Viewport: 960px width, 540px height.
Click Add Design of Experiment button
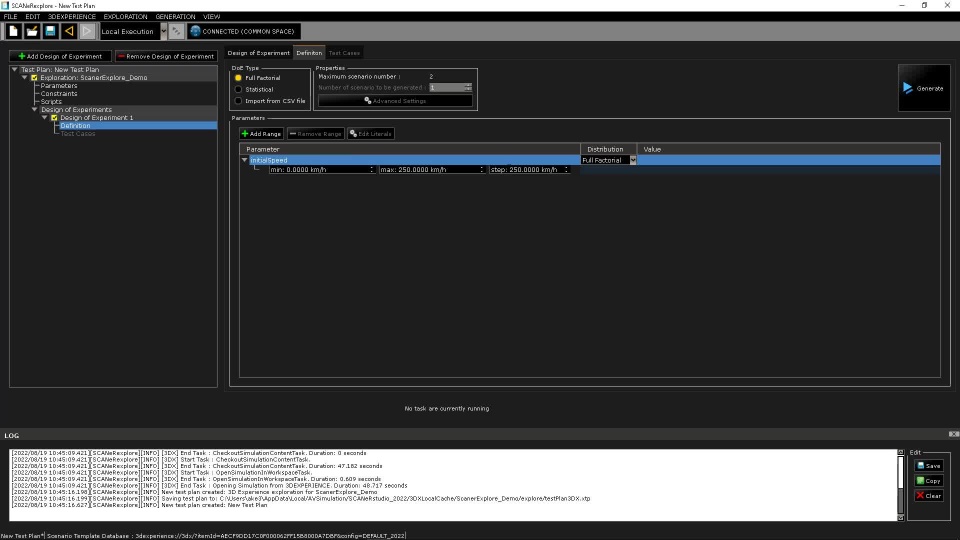60,56
